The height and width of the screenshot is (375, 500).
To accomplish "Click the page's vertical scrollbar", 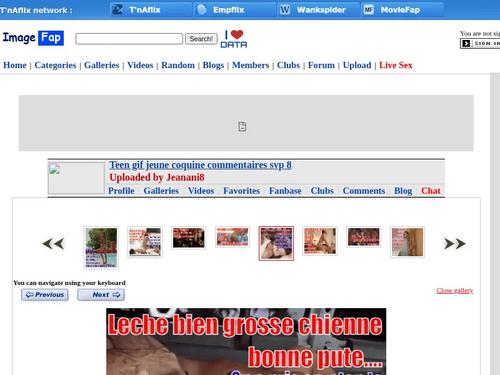I will [x=495, y=223].
